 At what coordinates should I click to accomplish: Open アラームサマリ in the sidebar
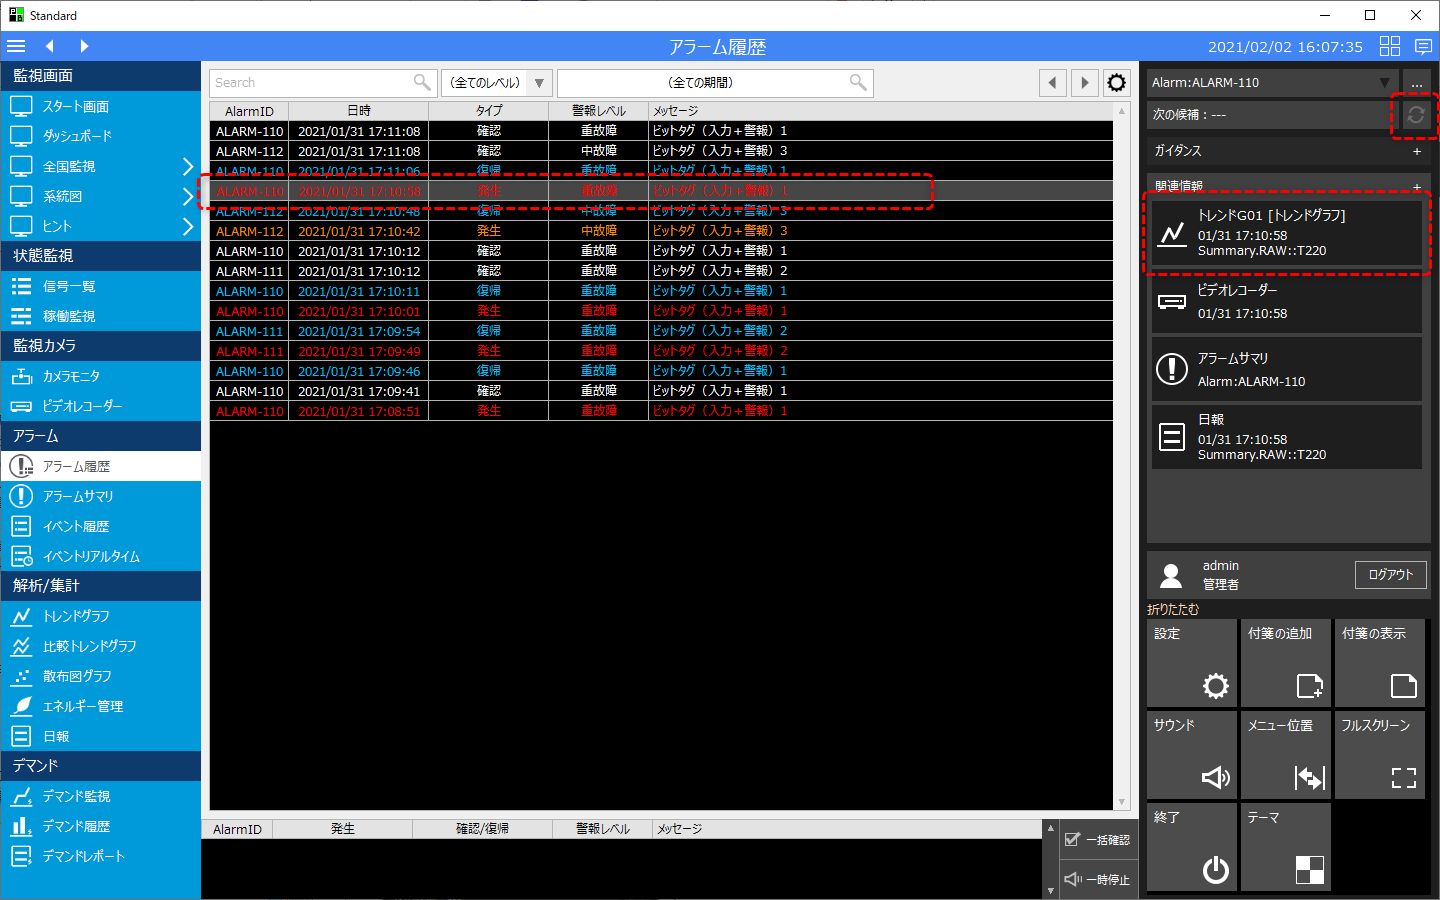(x=77, y=496)
